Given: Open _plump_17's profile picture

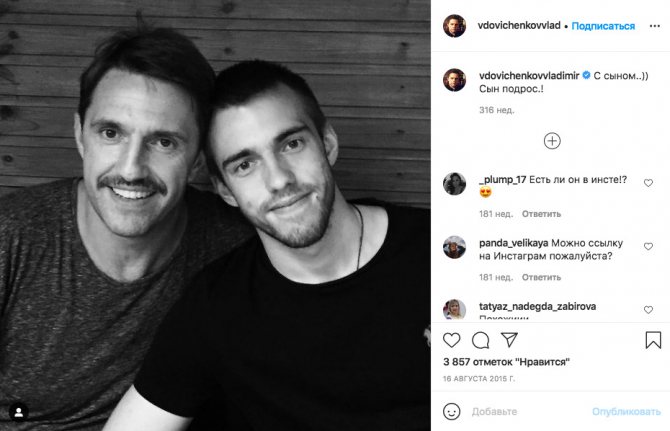Looking at the screenshot, I should pos(454,184).
